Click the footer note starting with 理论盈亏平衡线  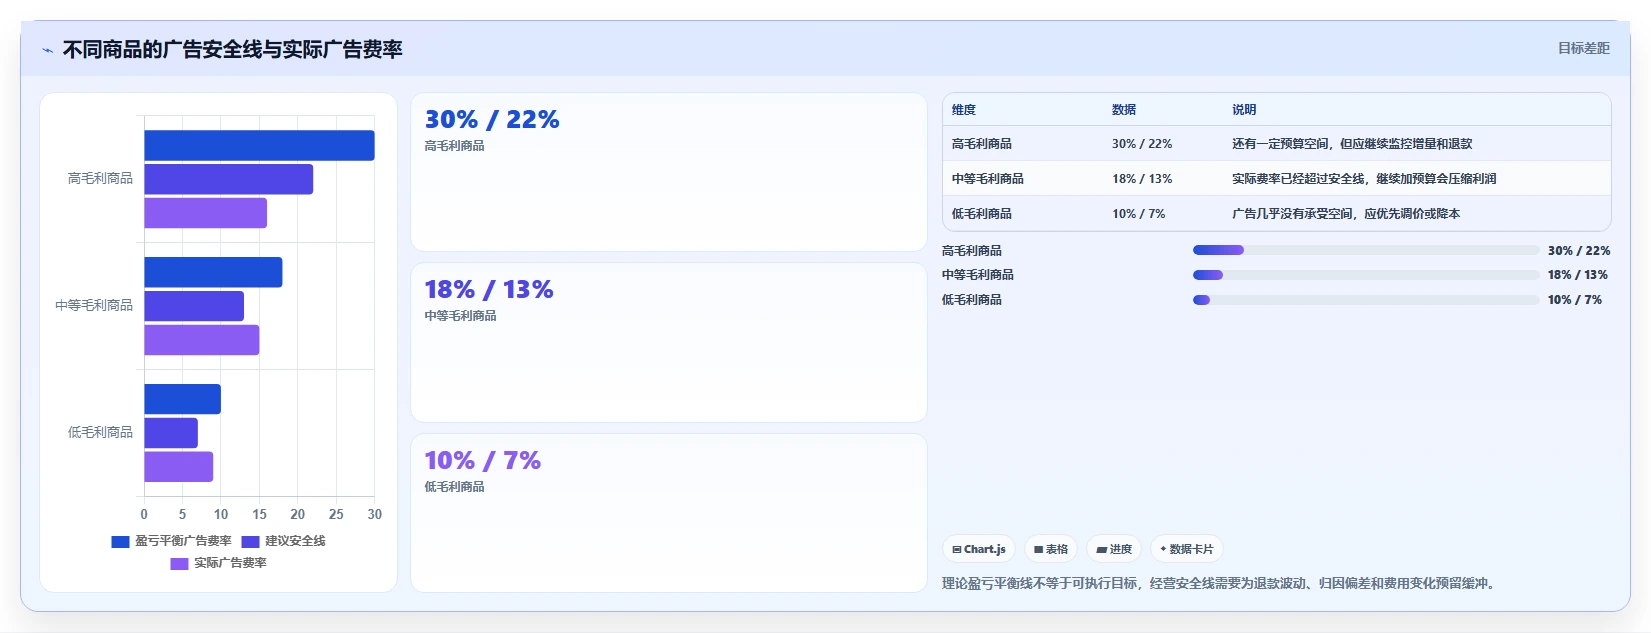[x=1221, y=583]
